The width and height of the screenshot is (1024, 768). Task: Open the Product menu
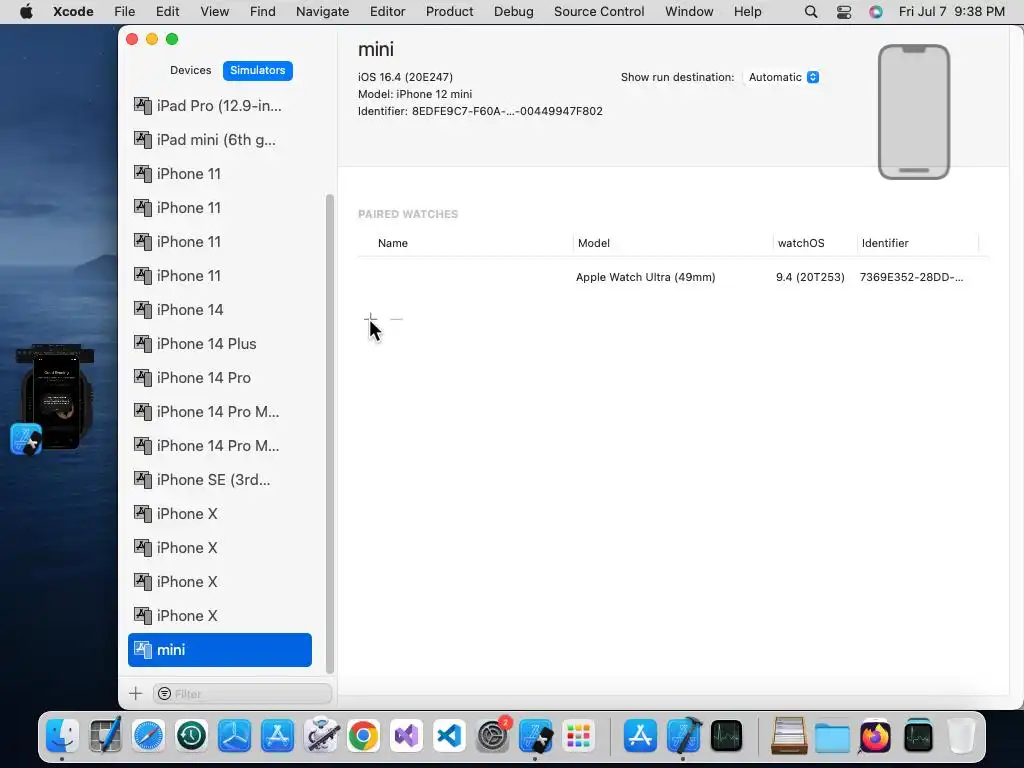click(449, 12)
